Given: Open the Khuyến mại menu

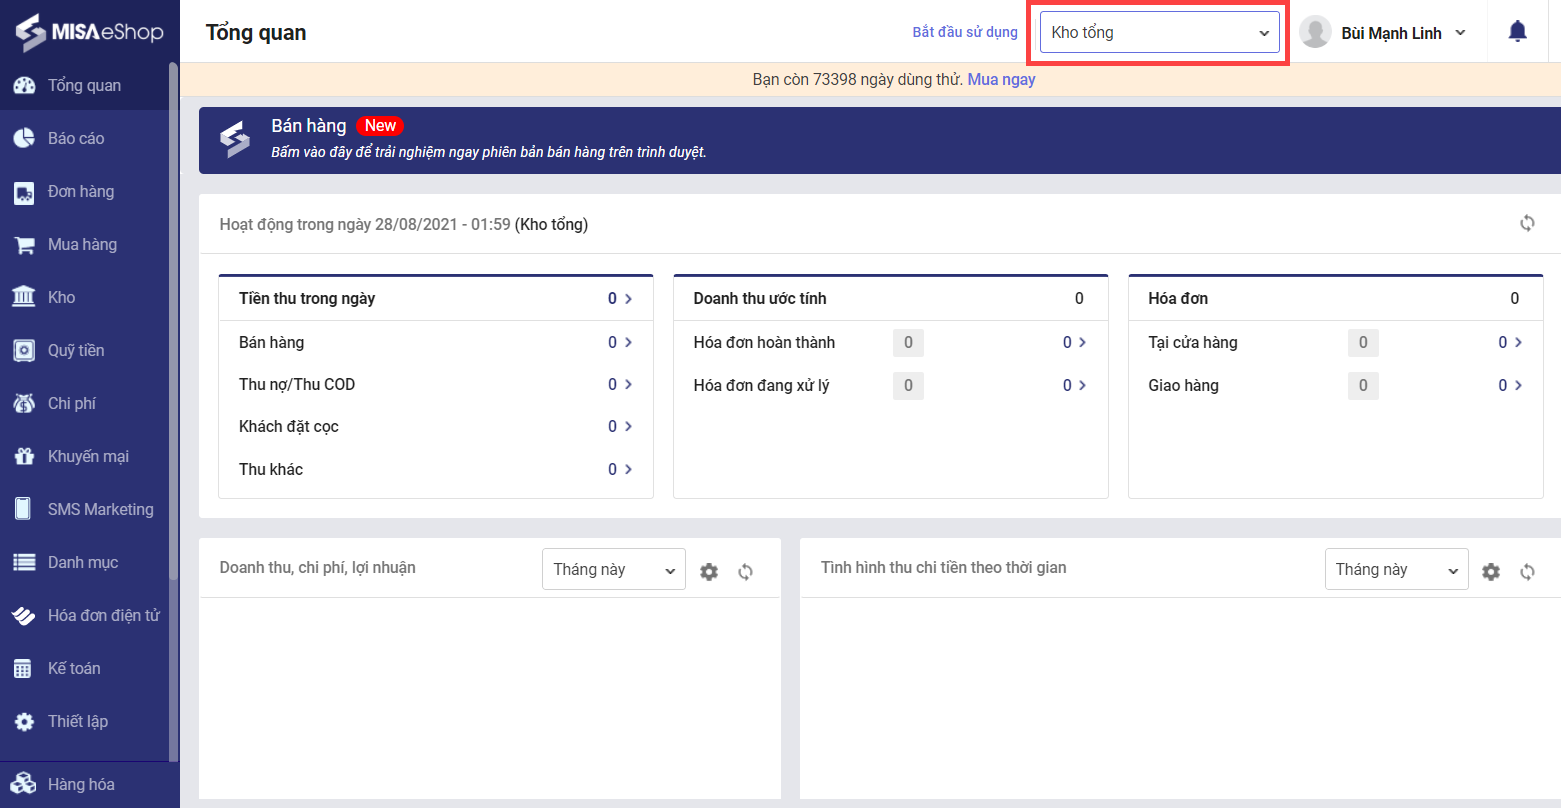Looking at the screenshot, I should tap(88, 456).
